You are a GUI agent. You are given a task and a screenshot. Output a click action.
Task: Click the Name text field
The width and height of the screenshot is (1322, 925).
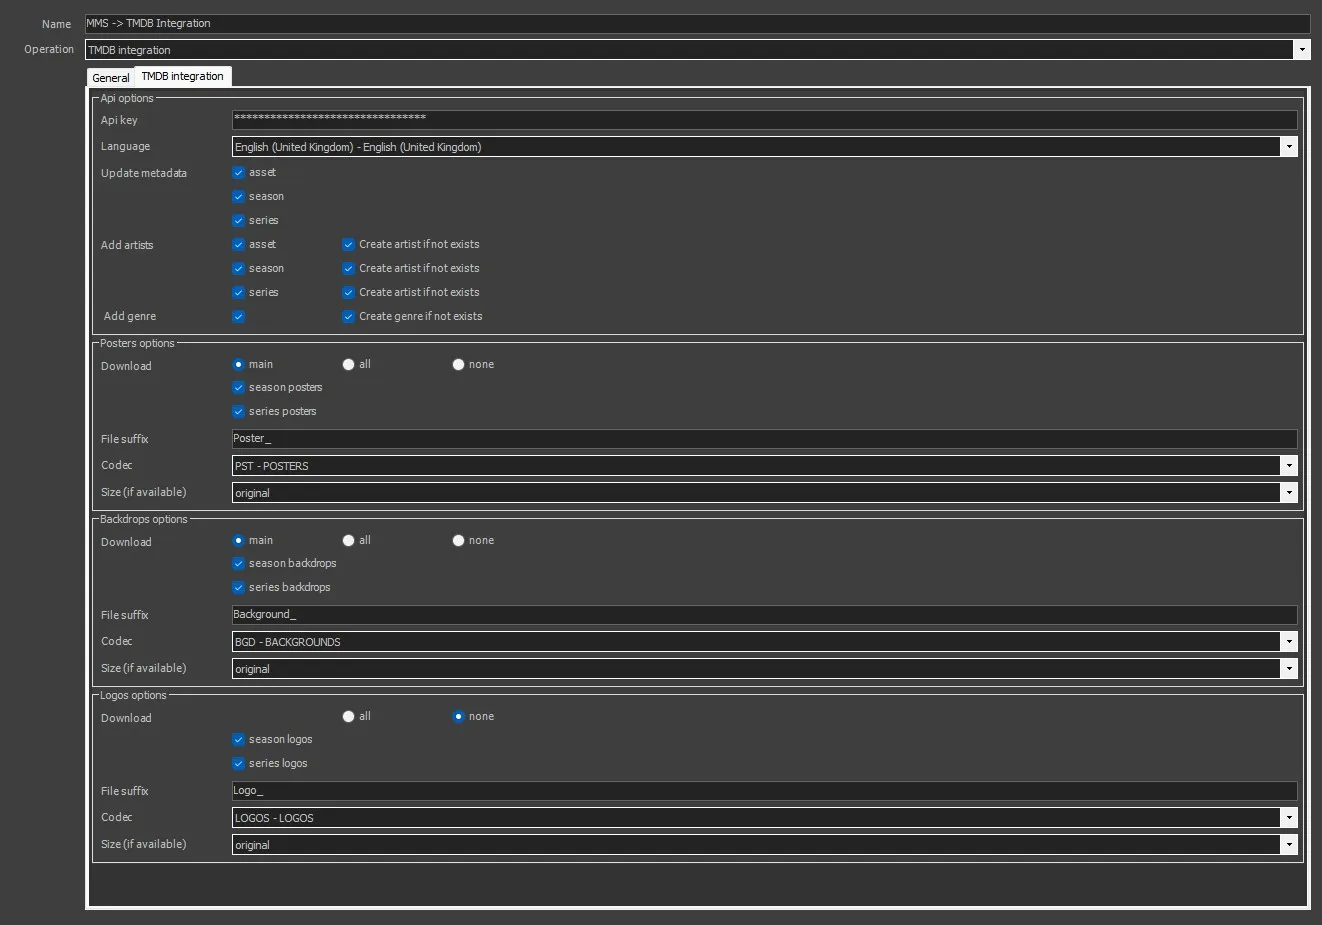pyautogui.click(x=696, y=24)
